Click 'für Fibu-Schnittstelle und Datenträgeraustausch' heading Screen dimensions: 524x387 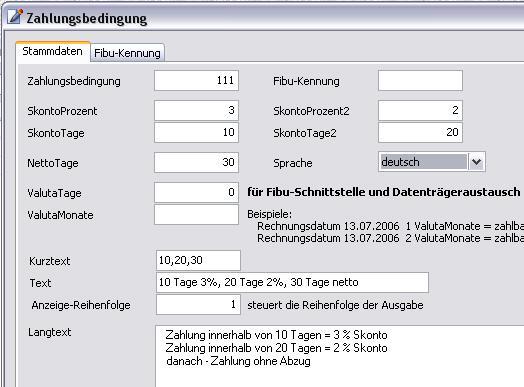[384, 192]
